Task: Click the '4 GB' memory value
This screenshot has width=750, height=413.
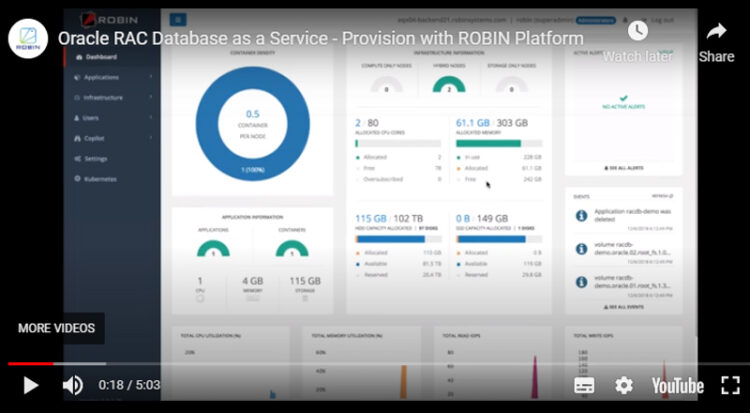Action: (253, 281)
